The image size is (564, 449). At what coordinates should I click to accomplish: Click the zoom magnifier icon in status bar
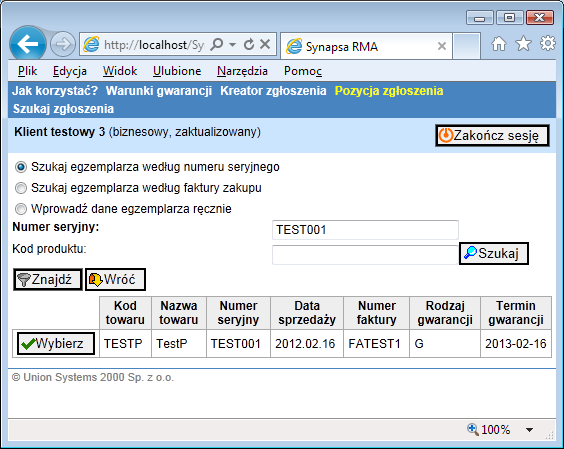click(x=473, y=429)
